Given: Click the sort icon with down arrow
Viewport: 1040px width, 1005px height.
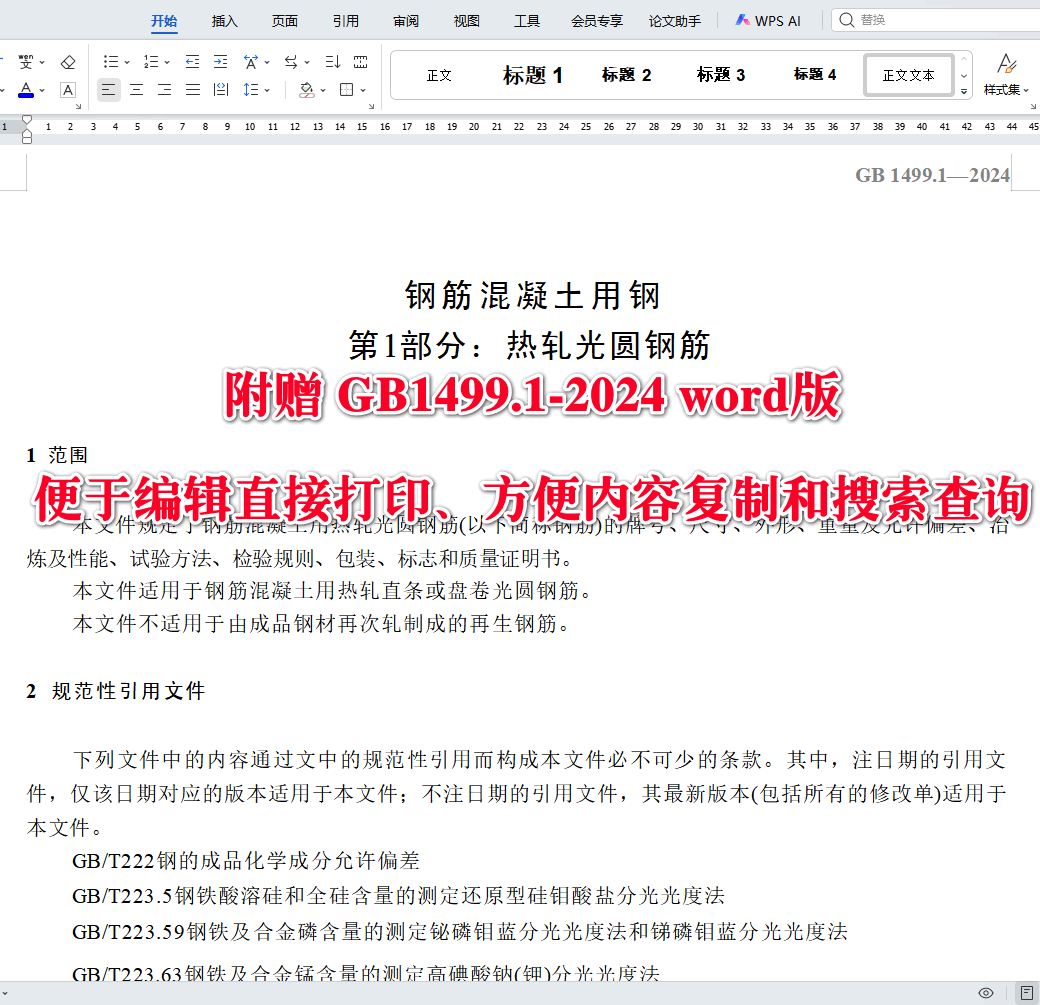Looking at the screenshot, I should (x=332, y=62).
